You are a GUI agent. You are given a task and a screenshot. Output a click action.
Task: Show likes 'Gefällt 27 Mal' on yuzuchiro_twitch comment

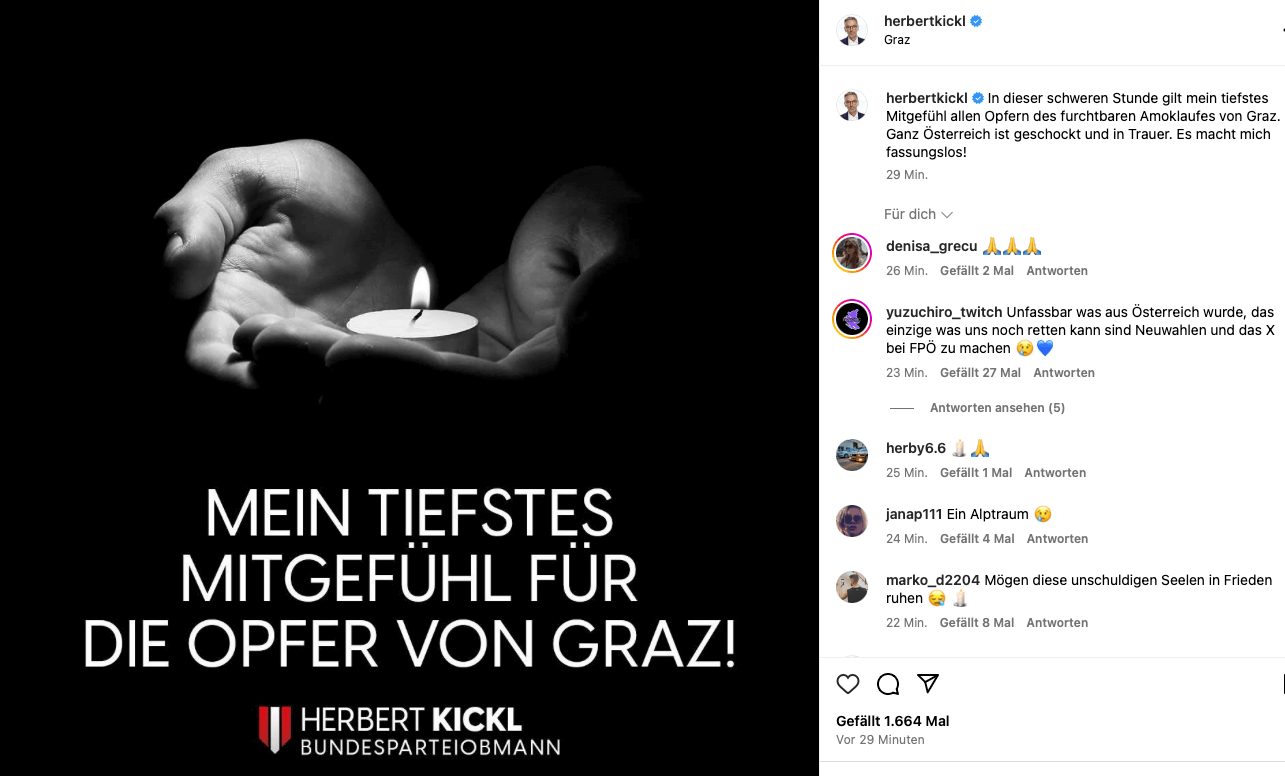980,373
